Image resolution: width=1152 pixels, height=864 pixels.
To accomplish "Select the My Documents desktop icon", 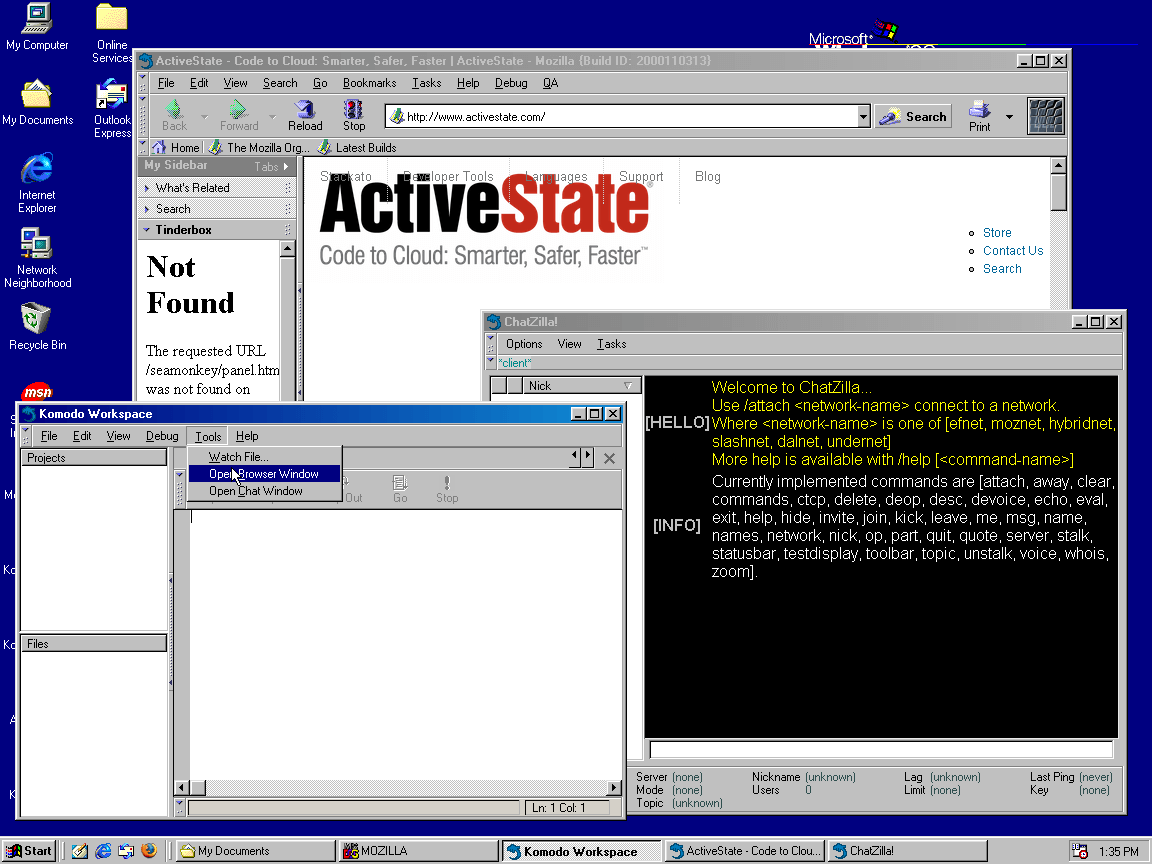I will point(37,102).
